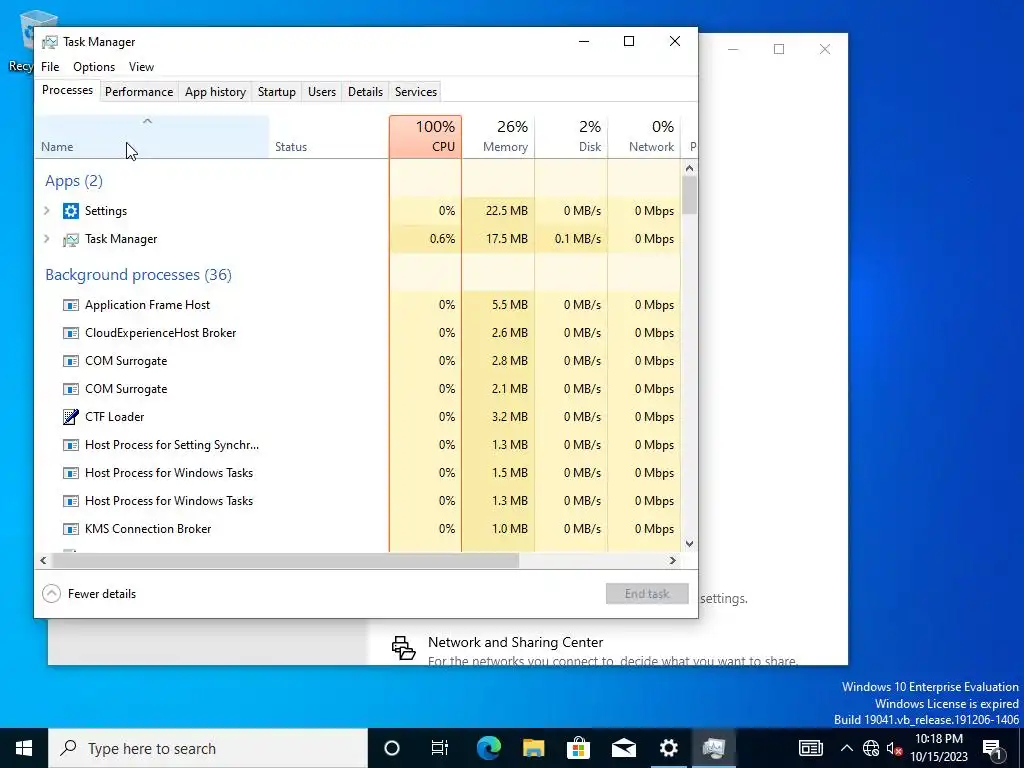This screenshot has width=1024, height=768.
Task: Click the Task Manager taskbar icon
Action: [x=714, y=748]
